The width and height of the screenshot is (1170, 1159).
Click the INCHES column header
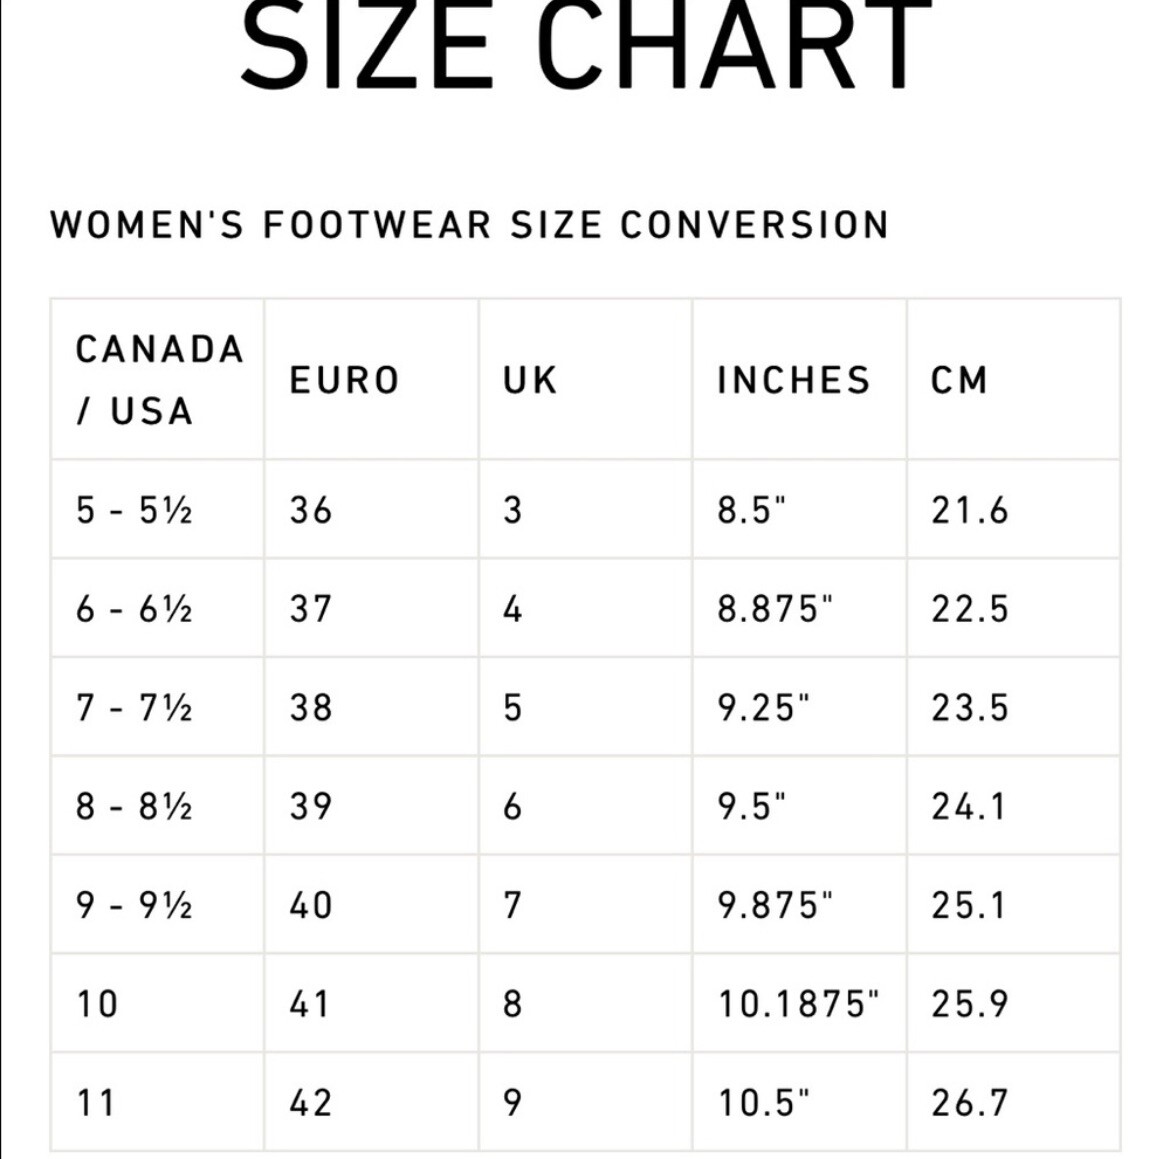click(800, 380)
